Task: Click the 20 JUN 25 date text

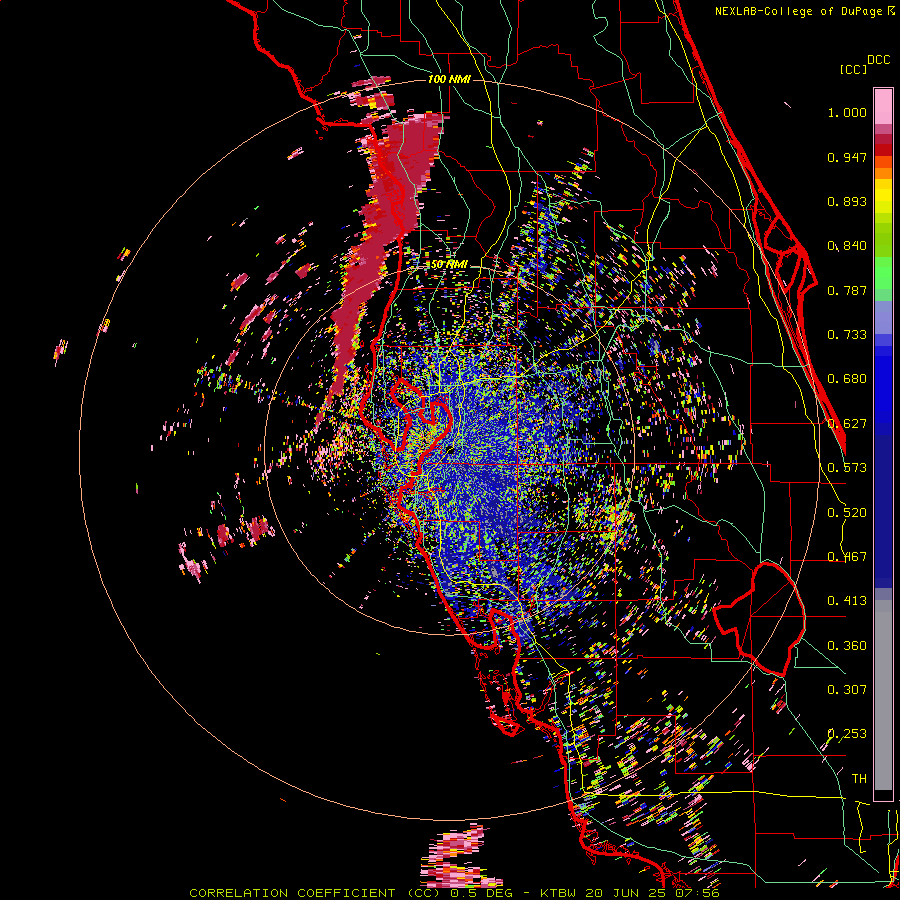Action: [627, 893]
